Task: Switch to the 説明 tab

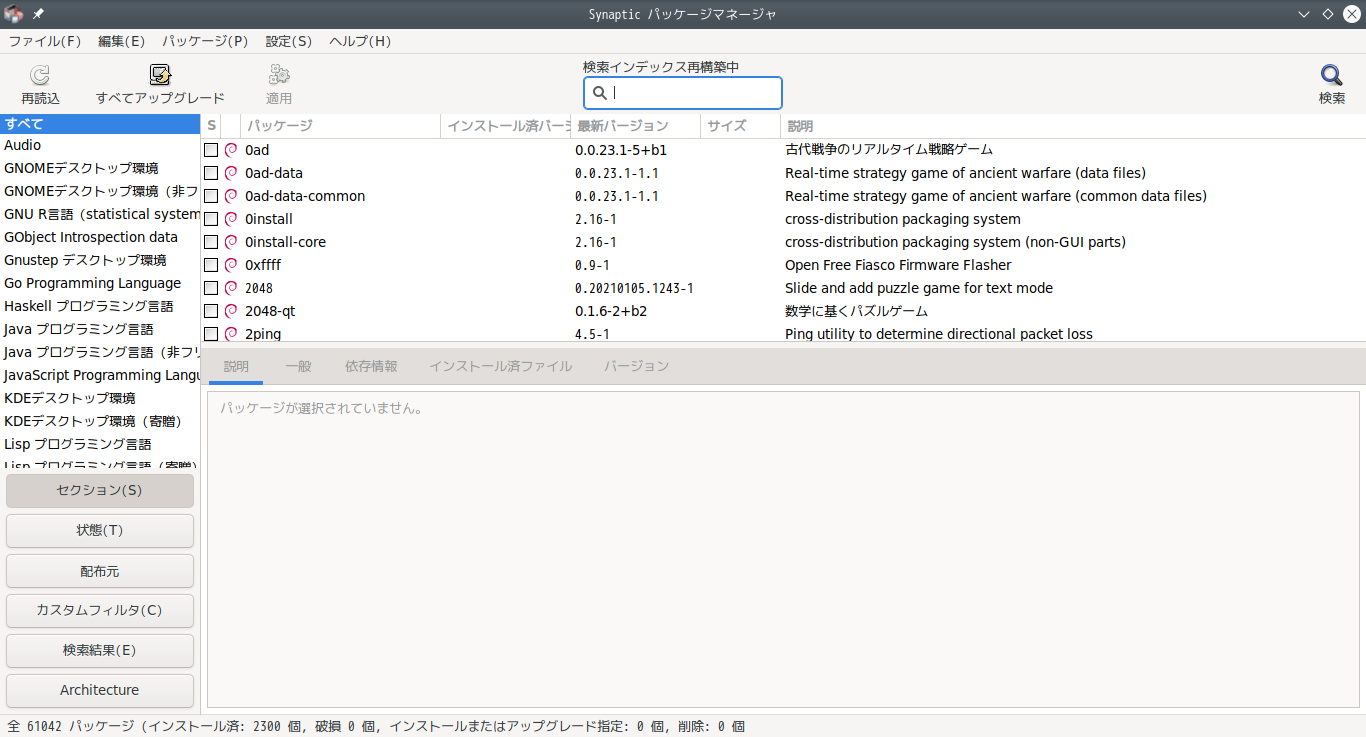Action: [x=236, y=366]
